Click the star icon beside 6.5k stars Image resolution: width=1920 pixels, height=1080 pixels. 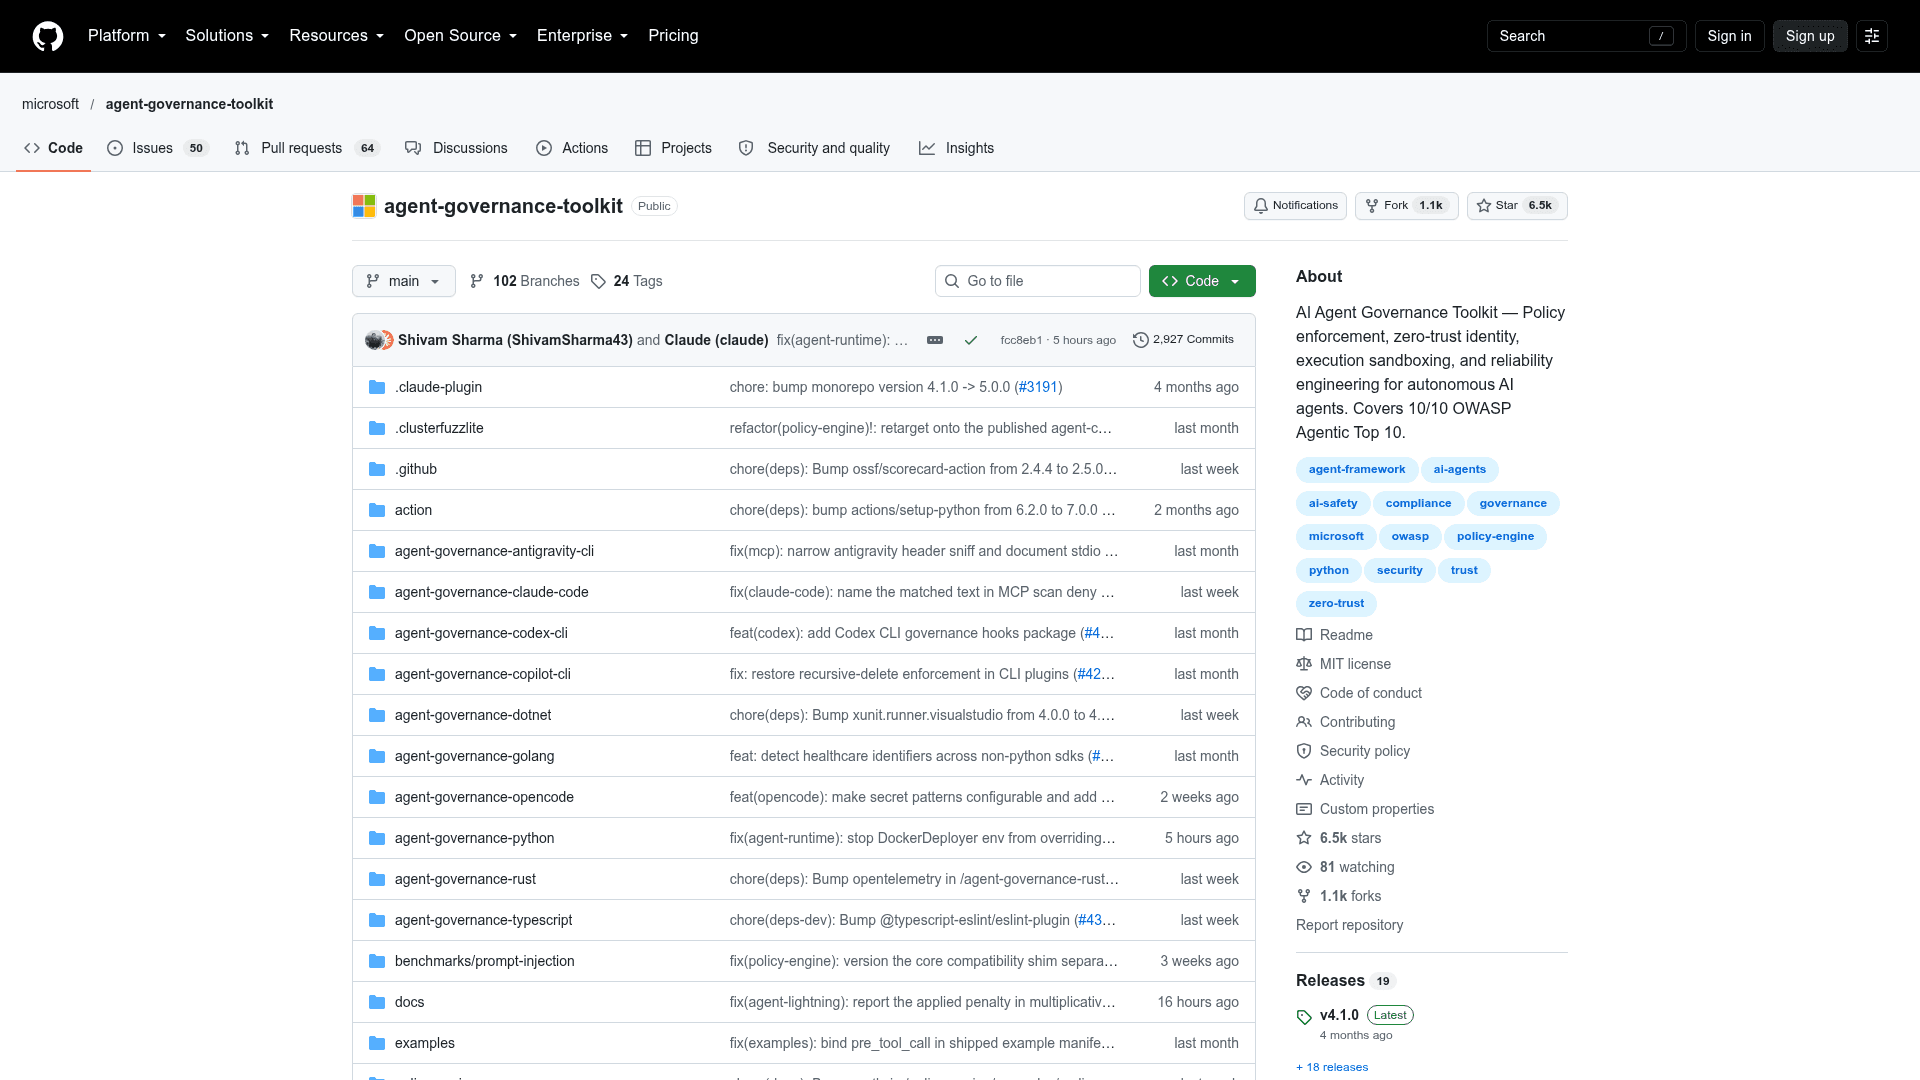[1304, 838]
